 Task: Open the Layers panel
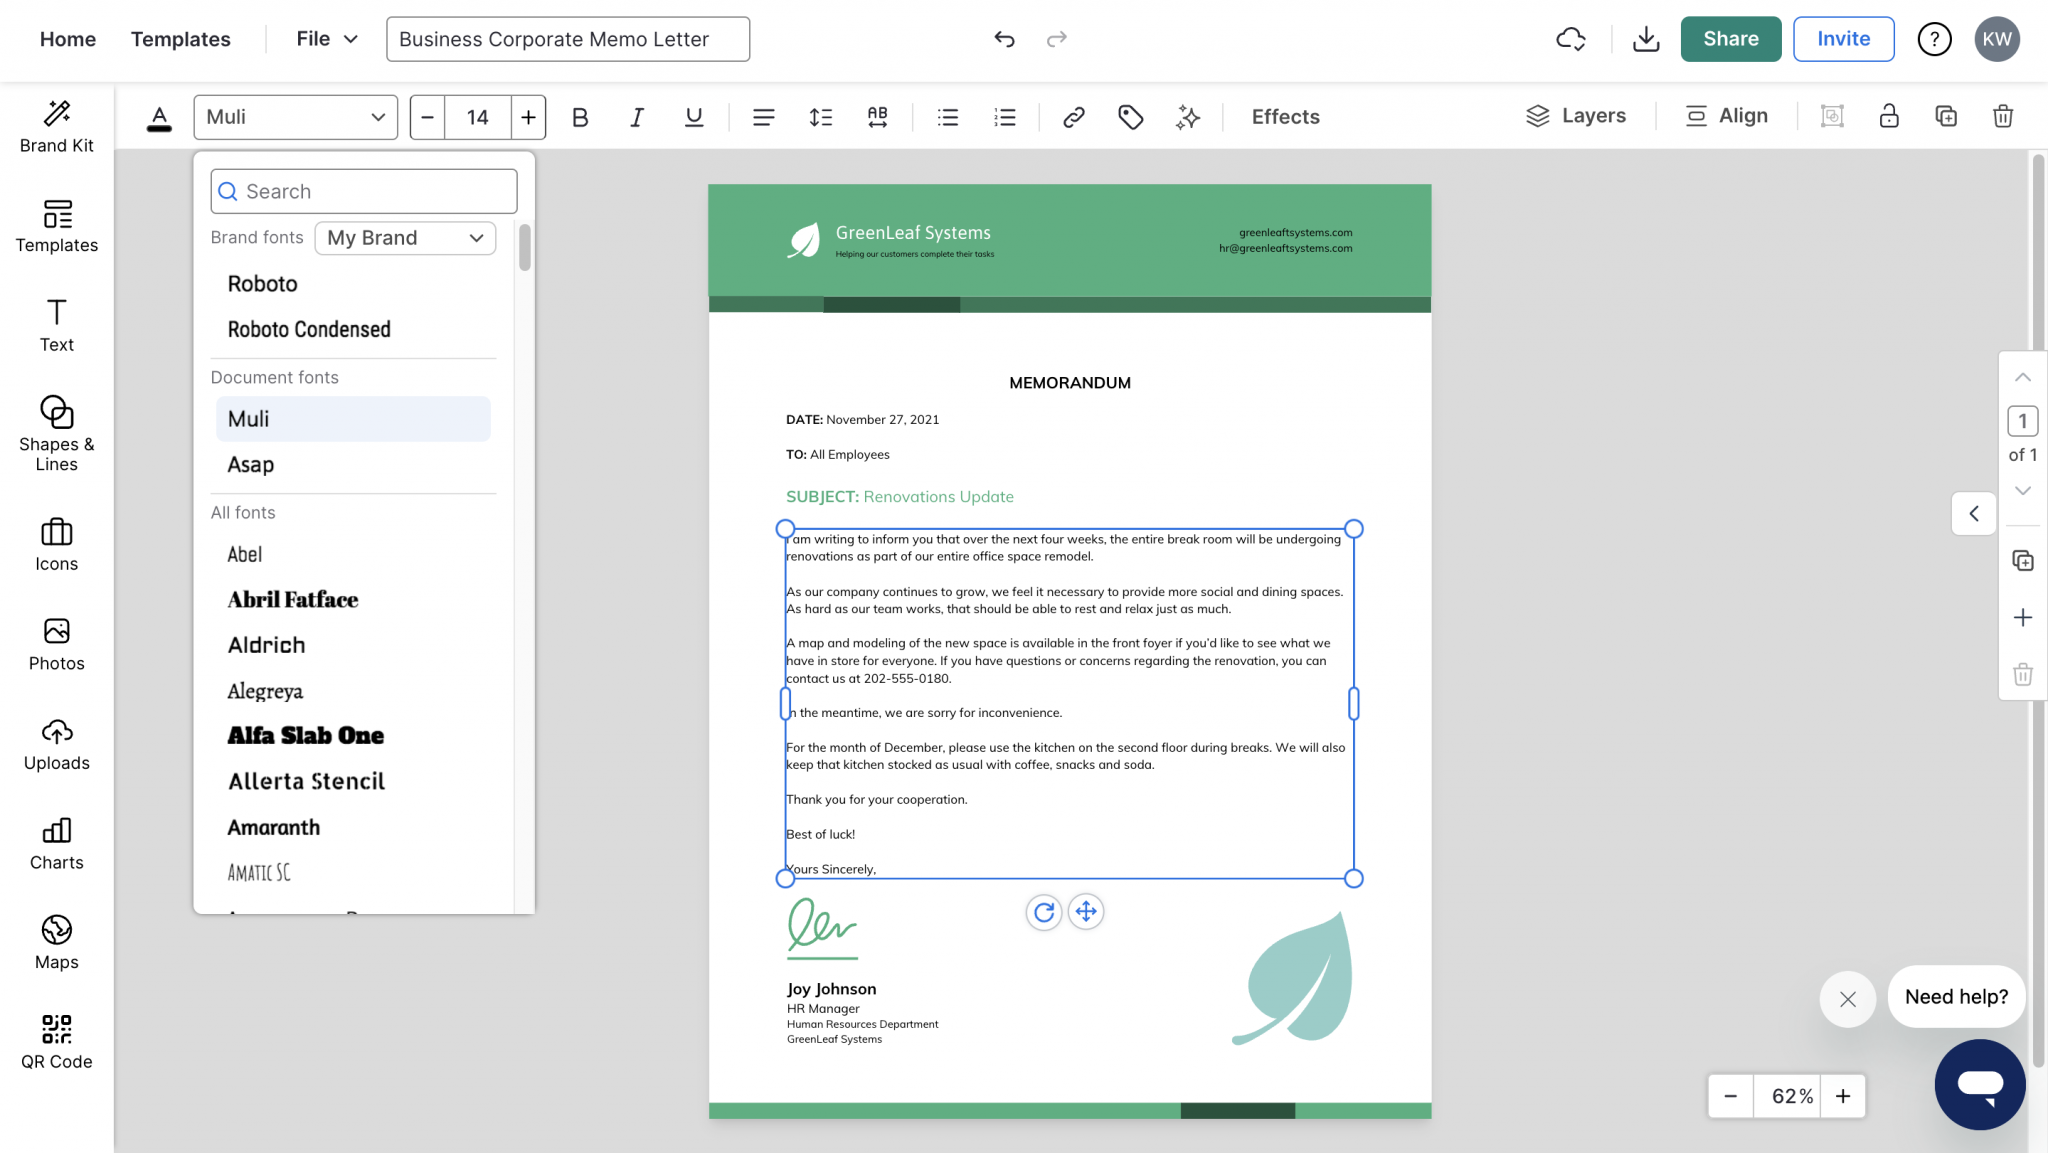click(1576, 115)
